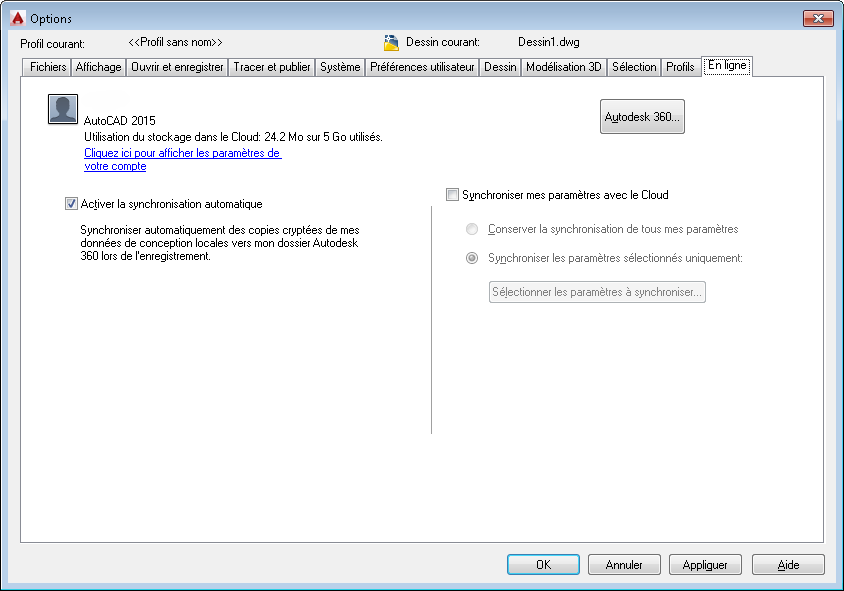
Task: Click the cloud storage usage text
Action: (233, 137)
